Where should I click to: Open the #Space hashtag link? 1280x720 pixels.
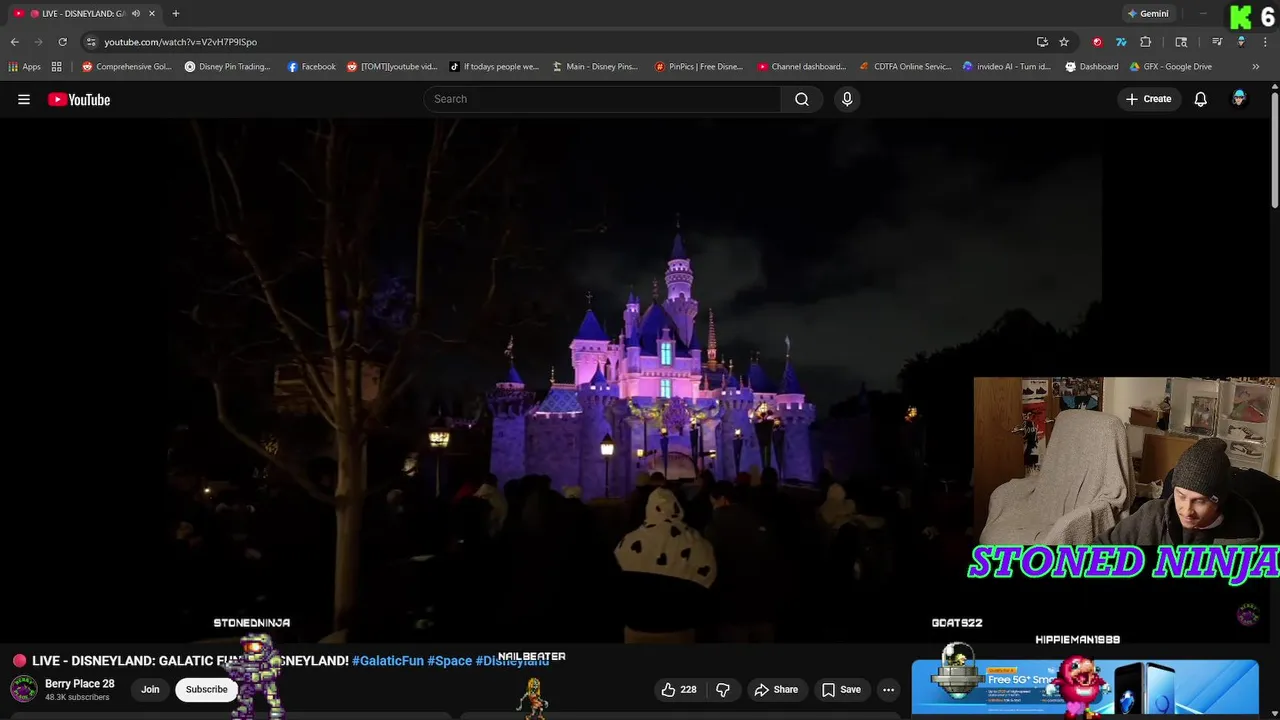[x=449, y=661]
